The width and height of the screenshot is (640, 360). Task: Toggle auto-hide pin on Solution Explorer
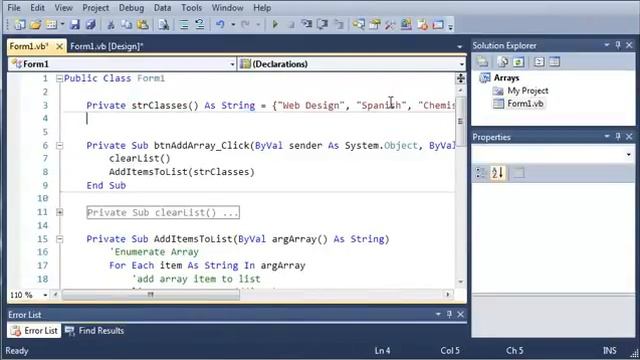point(618,45)
